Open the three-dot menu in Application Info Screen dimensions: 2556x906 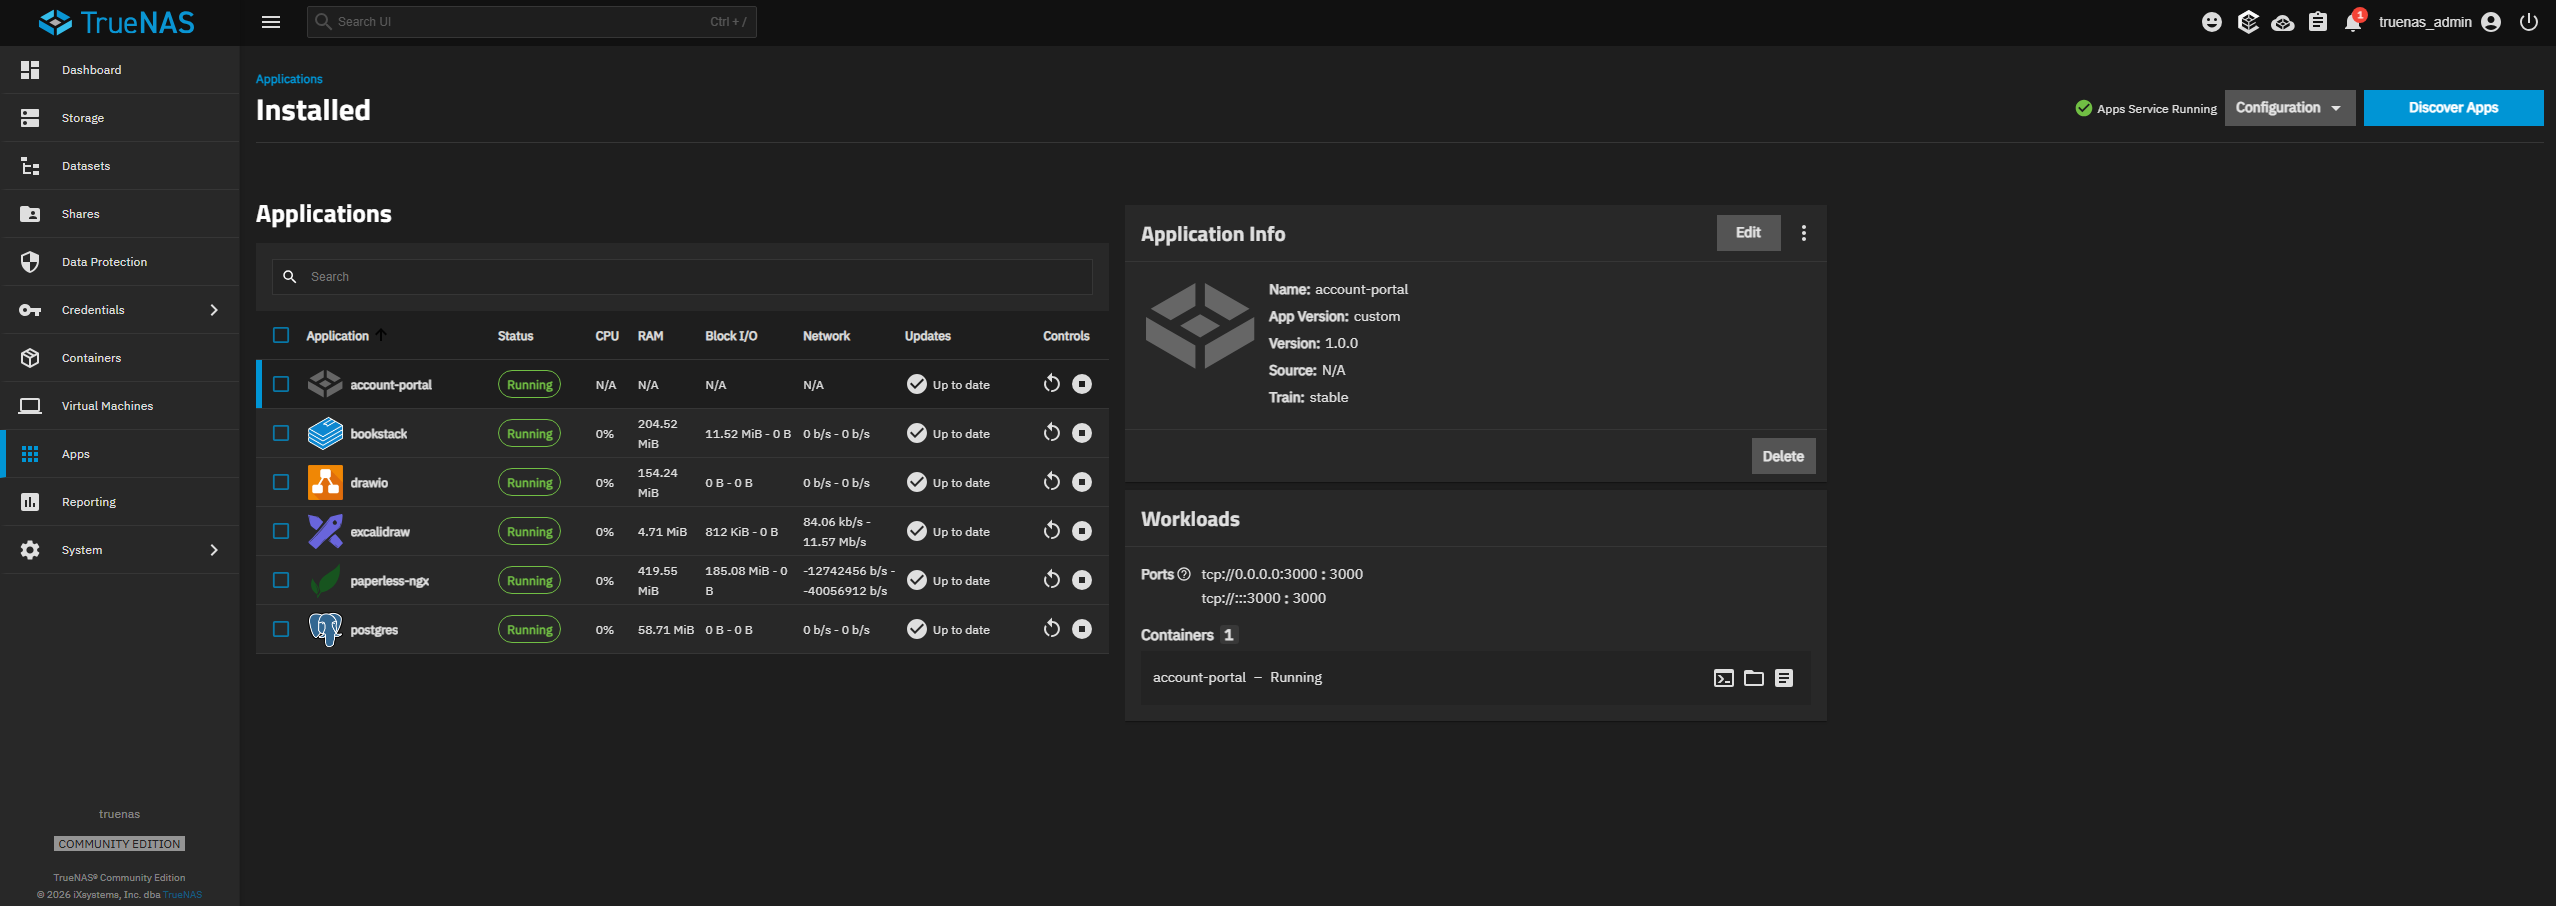[x=1804, y=233]
